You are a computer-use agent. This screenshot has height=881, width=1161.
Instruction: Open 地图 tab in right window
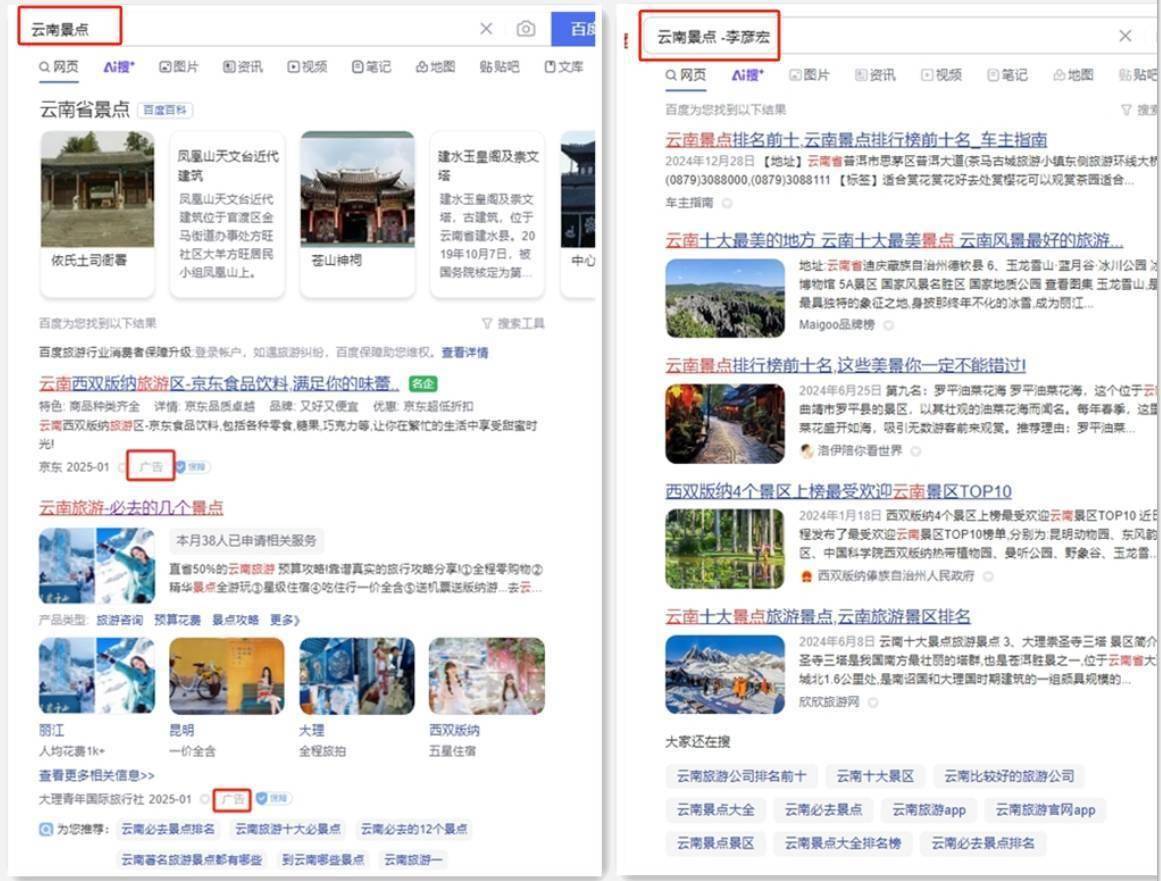point(1073,75)
